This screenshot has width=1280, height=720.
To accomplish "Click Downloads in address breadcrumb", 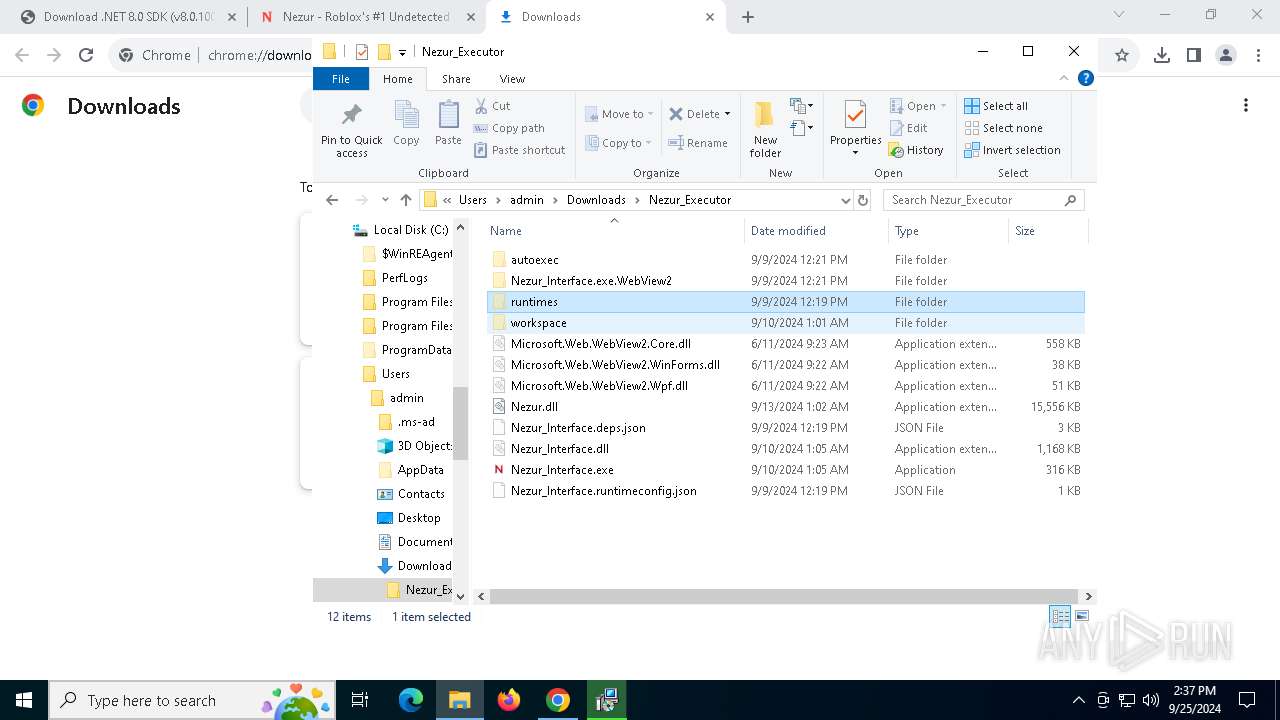I will point(596,200).
